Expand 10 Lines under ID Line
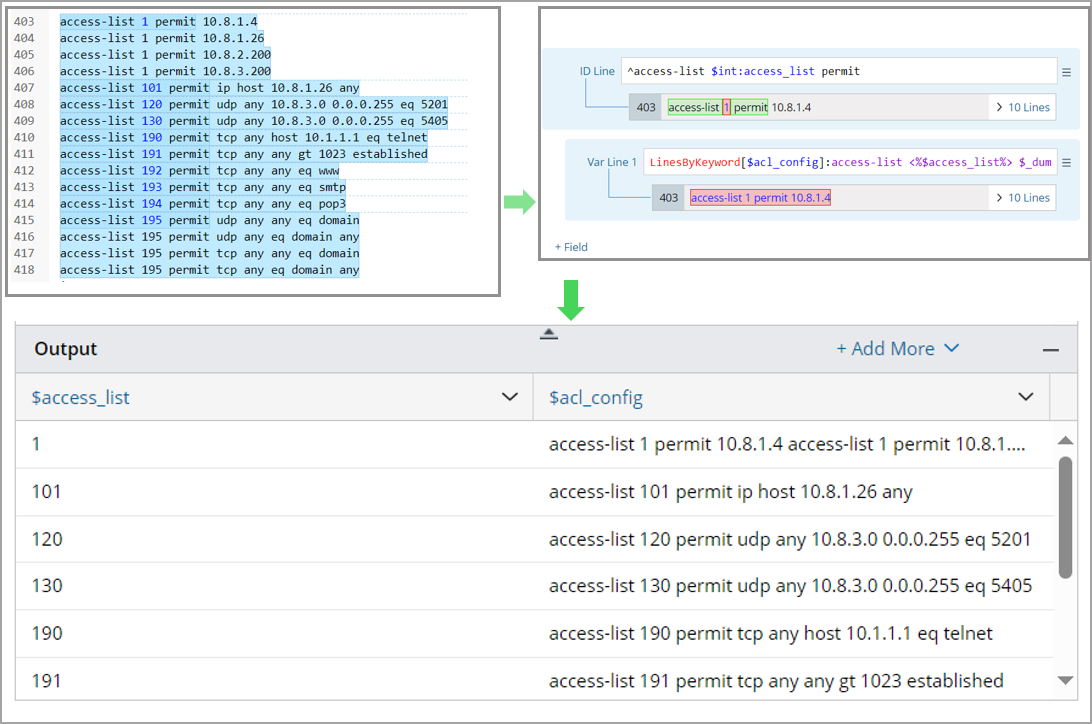1092x724 pixels. point(1022,107)
